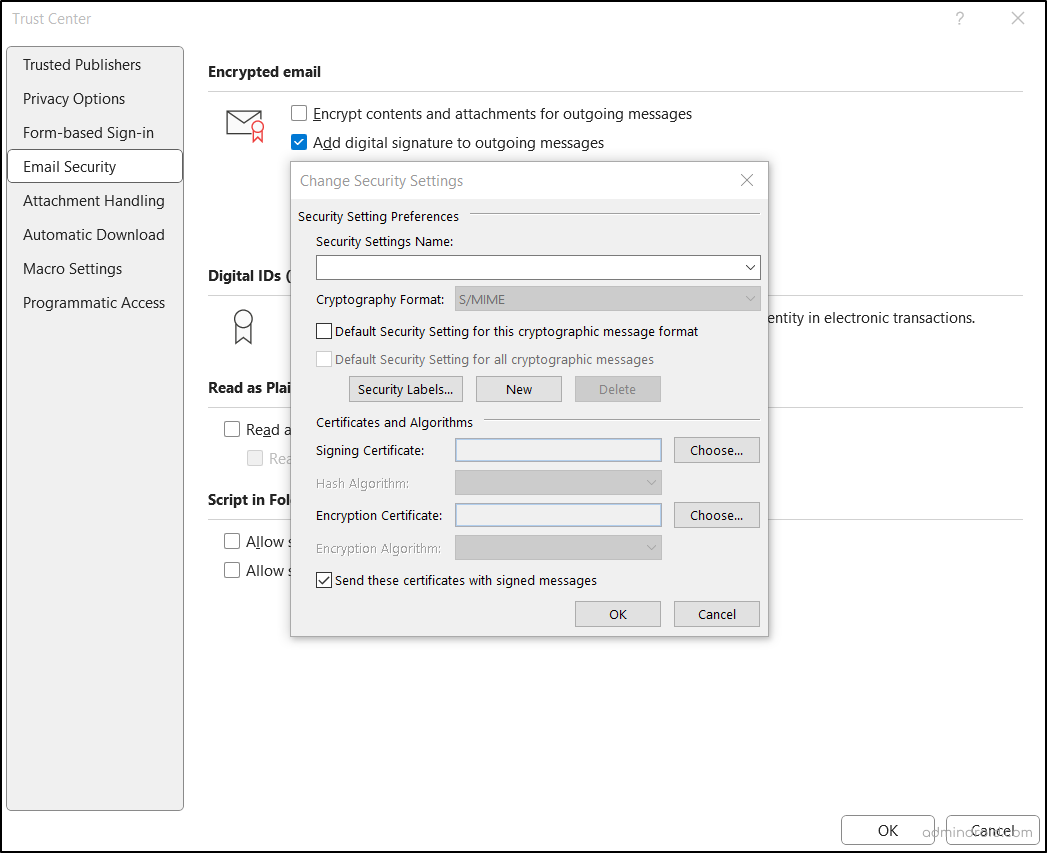The height and width of the screenshot is (853, 1047).
Task: Select Attachment Handling in the sidebar
Action: [93, 200]
